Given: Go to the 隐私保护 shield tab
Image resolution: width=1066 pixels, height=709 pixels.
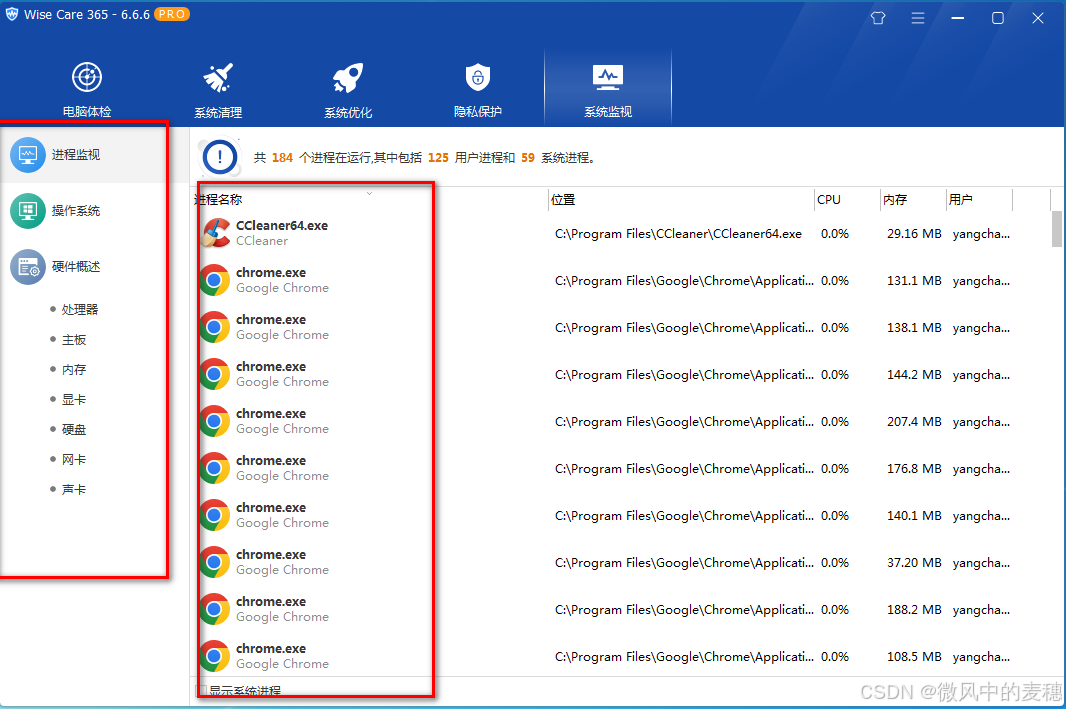Looking at the screenshot, I should (478, 89).
